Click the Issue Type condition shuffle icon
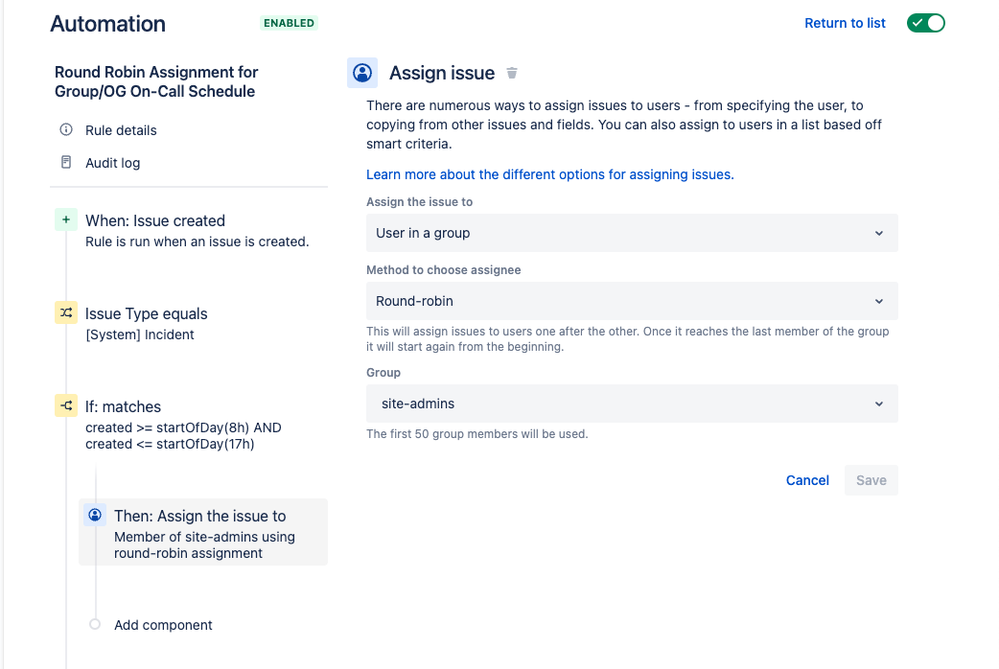999x669 pixels. 66,313
